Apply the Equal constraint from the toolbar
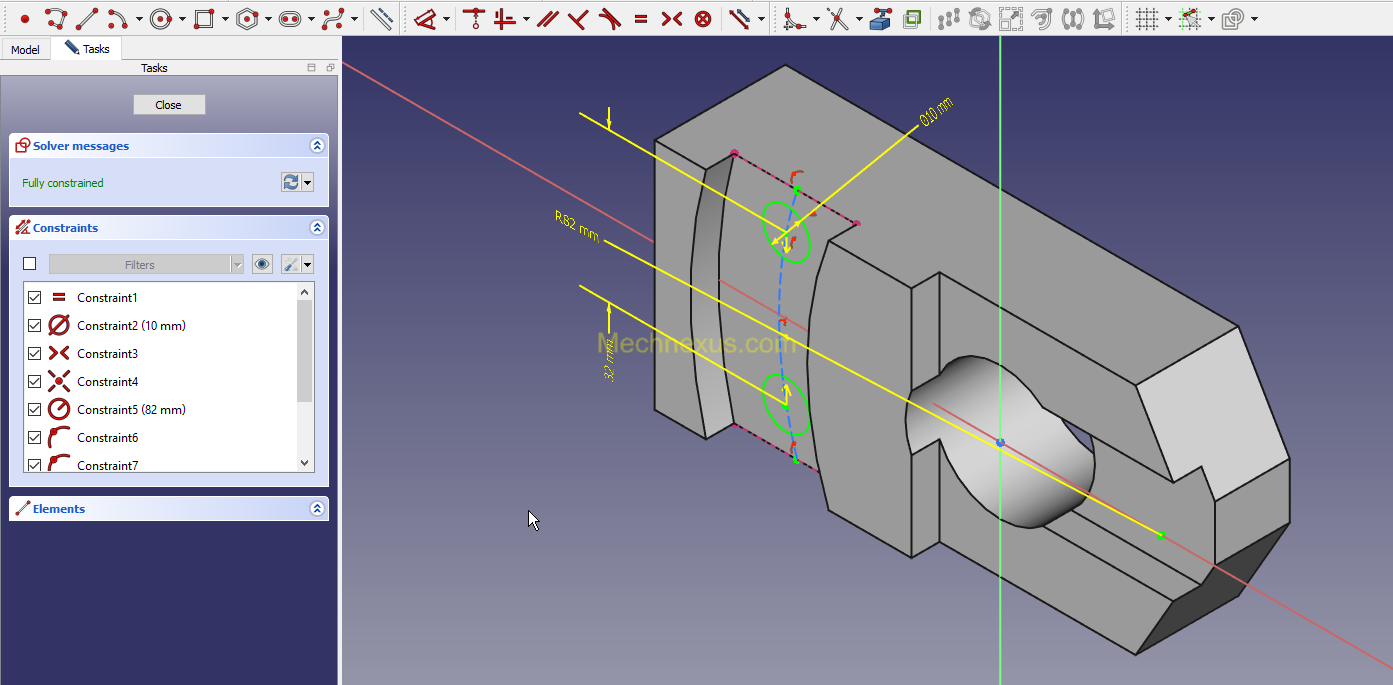 point(641,18)
